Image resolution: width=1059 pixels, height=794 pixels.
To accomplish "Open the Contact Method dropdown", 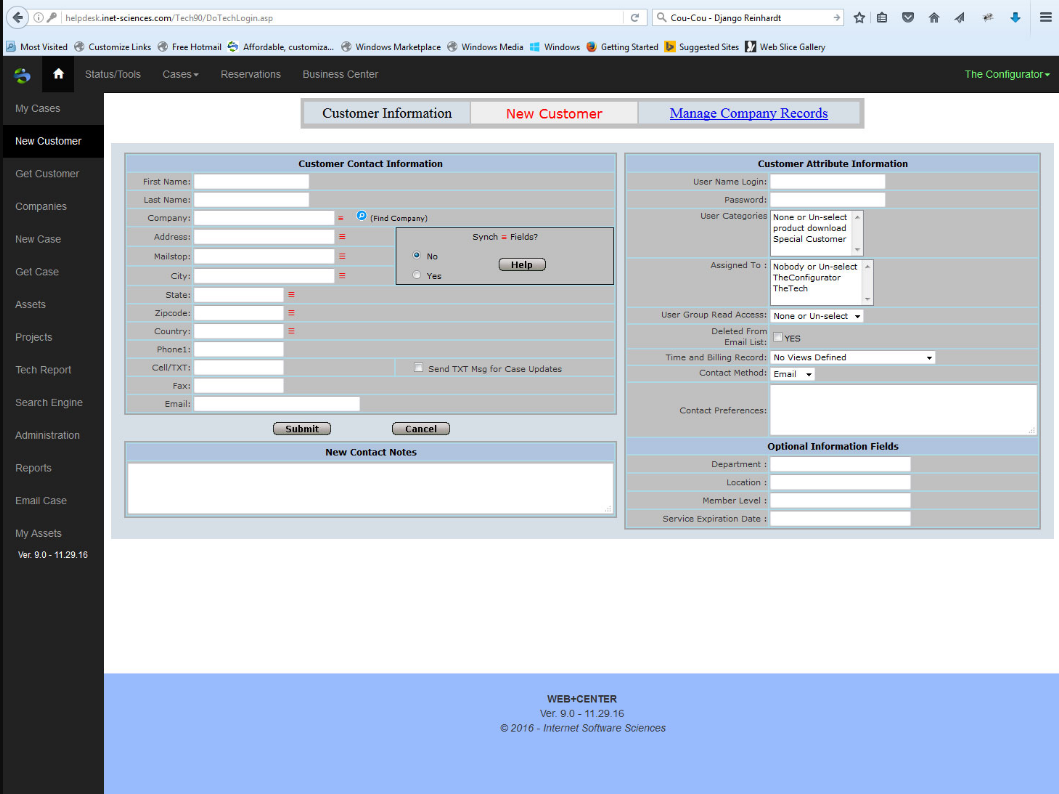I will pyautogui.click(x=792, y=373).
